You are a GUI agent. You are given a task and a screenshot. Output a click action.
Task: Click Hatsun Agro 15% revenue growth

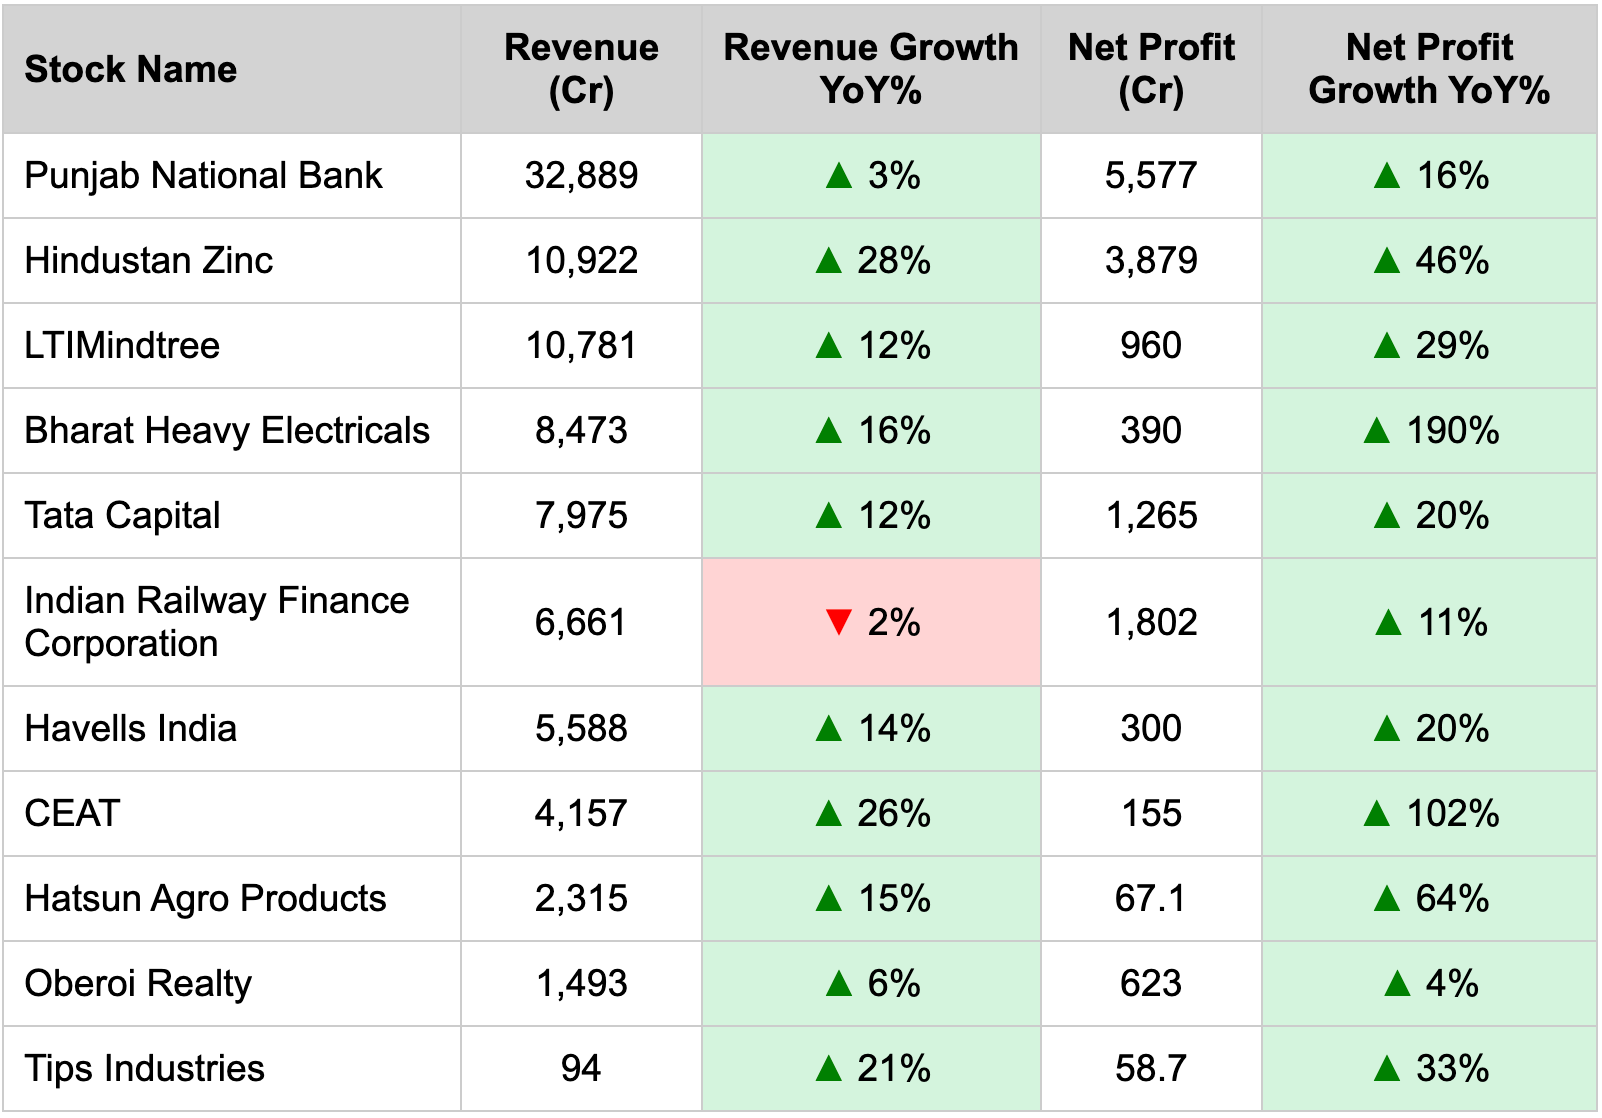tap(871, 899)
